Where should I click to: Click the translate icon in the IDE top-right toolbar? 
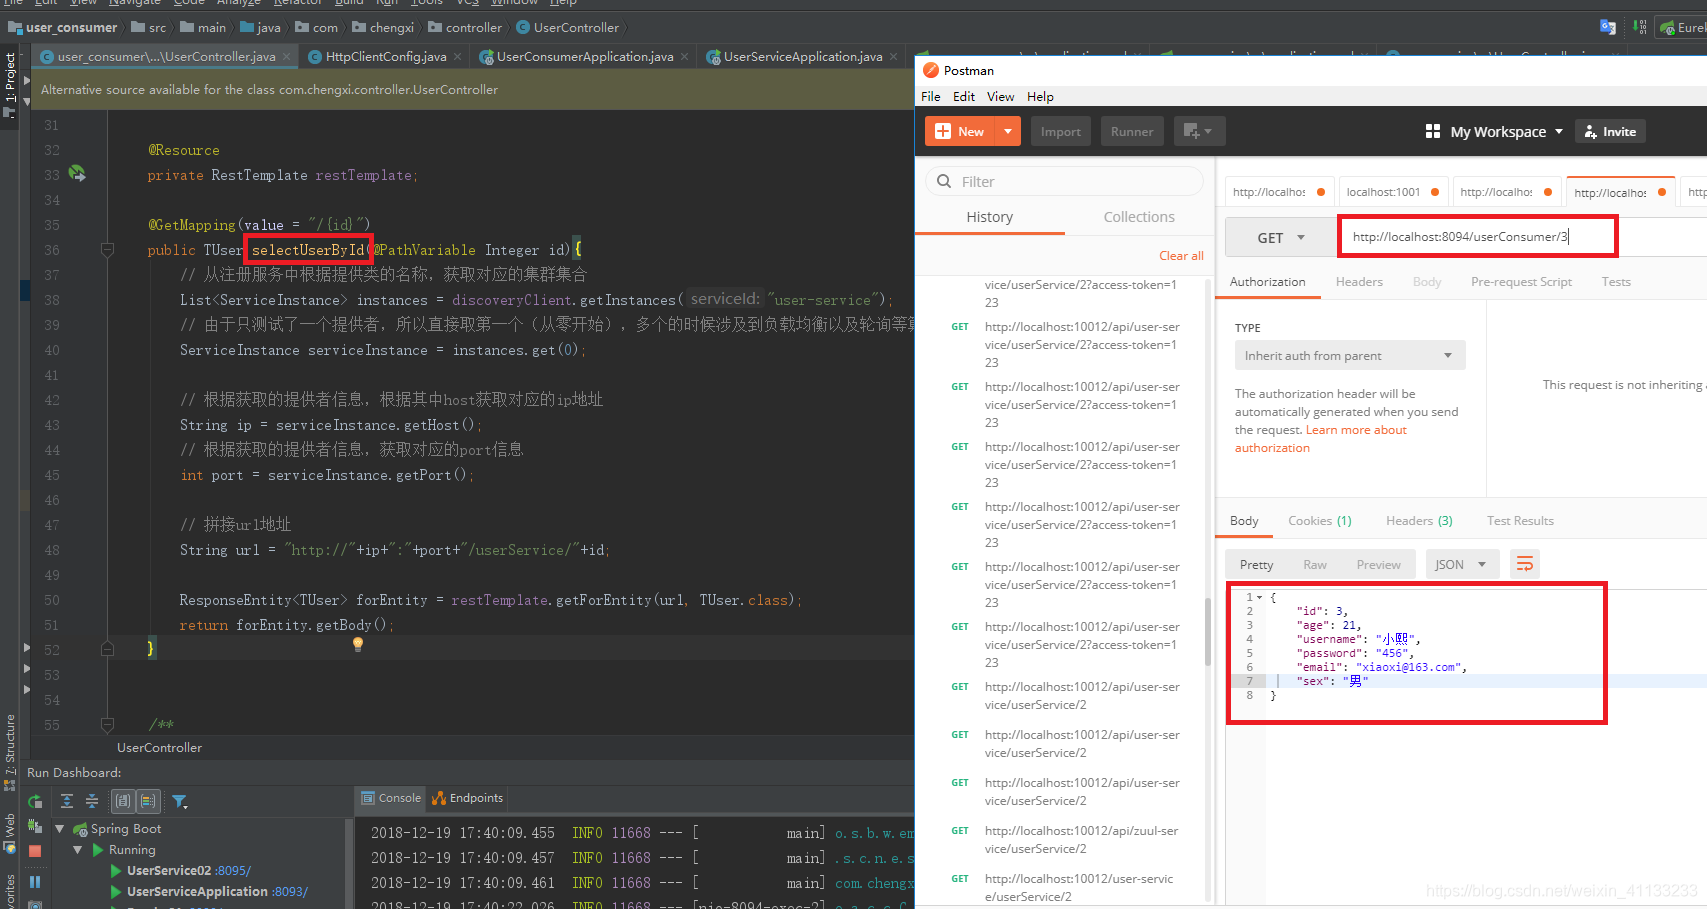pos(1608,27)
